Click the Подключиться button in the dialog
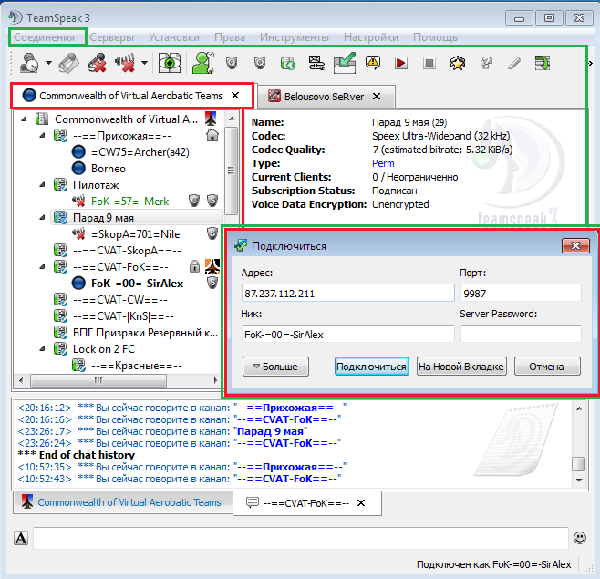The image size is (600, 579). click(x=372, y=367)
